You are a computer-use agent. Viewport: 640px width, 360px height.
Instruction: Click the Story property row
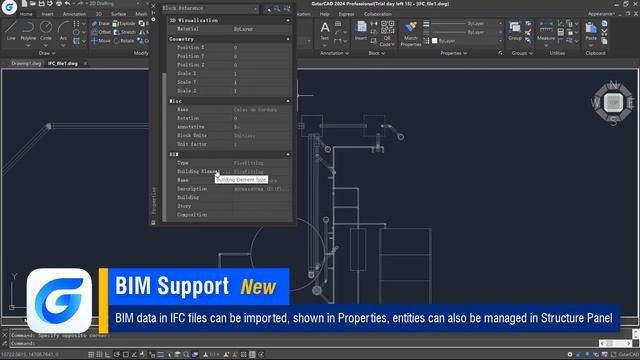pos(229,206)
